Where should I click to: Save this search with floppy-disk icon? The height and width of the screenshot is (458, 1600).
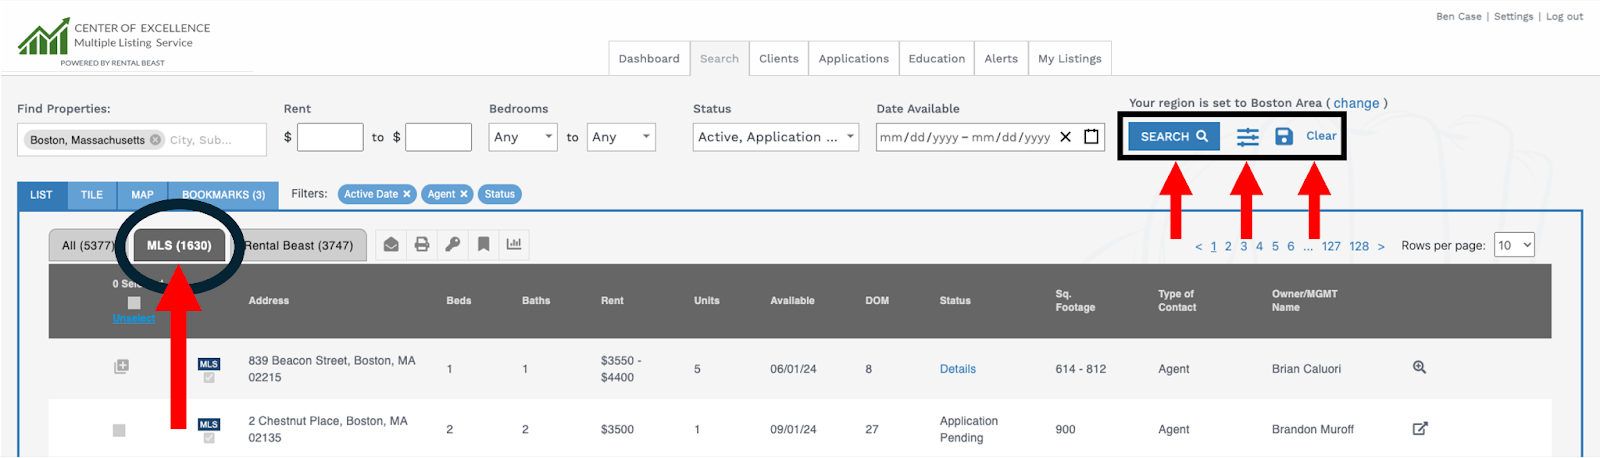point(1284,137)
